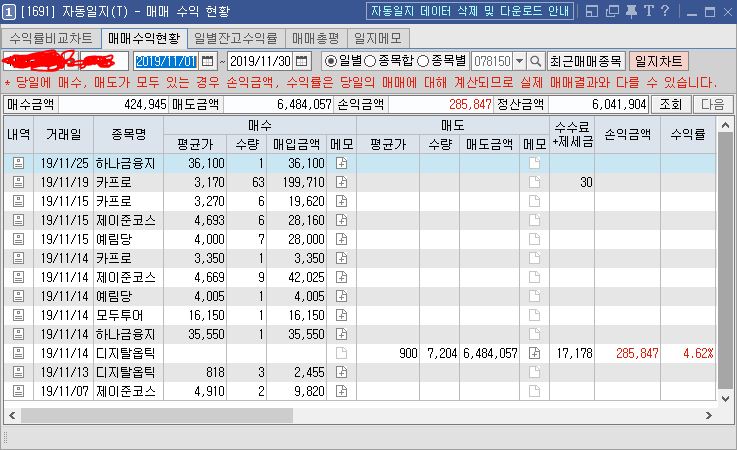Screen dimensions: 737x450
Task: Click the 다음 button
Action: click(x=713, y=104)
